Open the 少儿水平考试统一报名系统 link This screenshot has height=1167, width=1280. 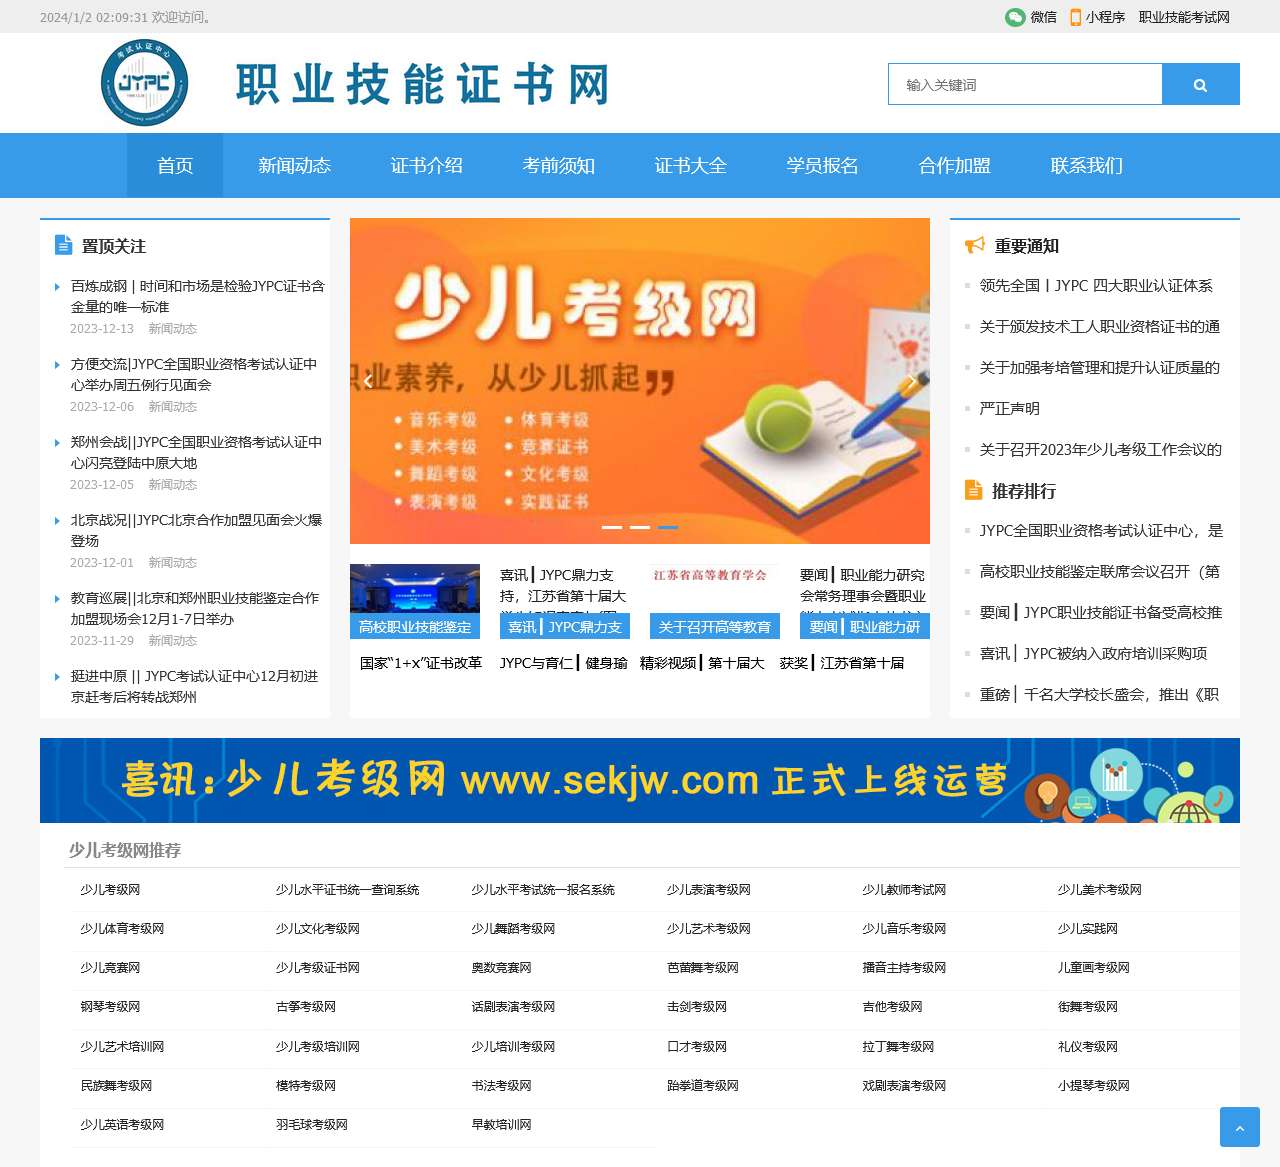pyautogui.click(x=543, y=889)
